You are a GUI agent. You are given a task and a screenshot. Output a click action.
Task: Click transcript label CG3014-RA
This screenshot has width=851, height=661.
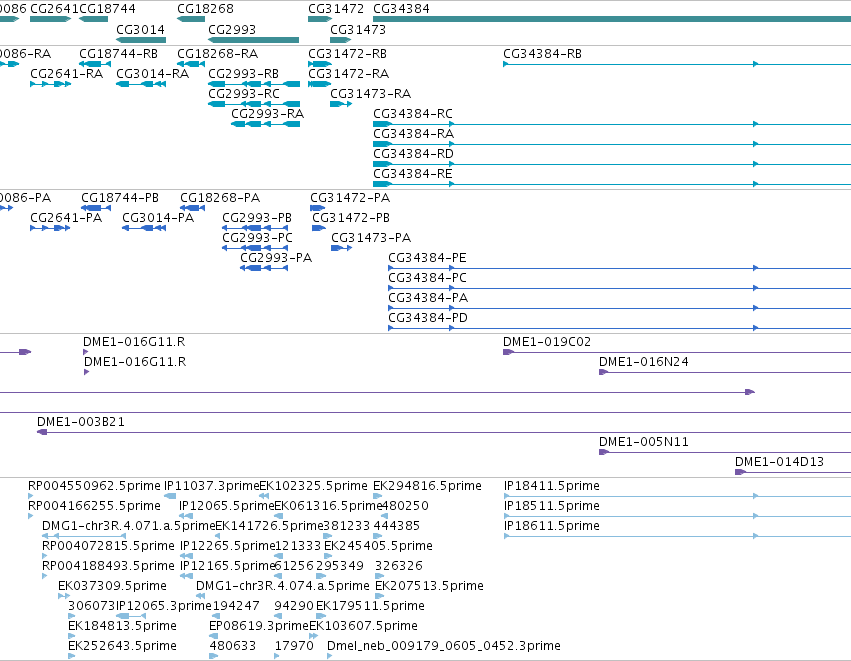click(x=153, y=73)
